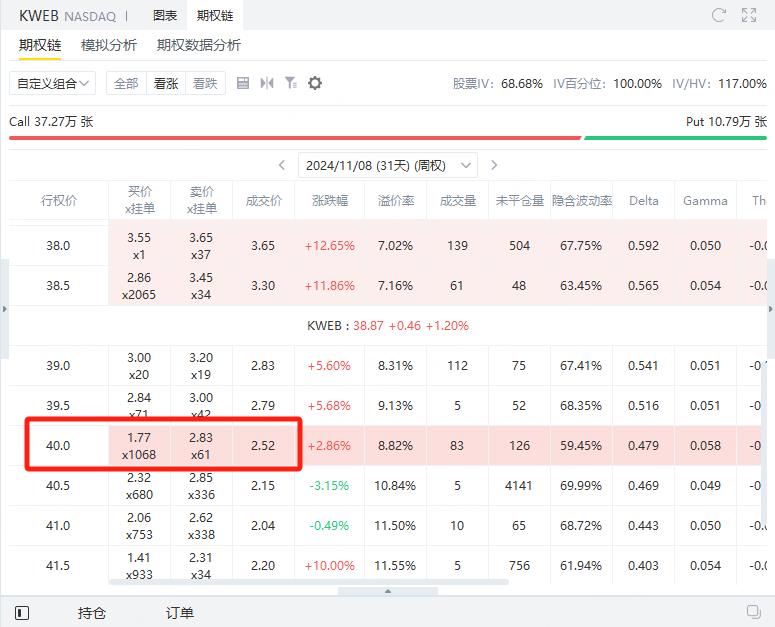
Task: Click bid price 2.86 x2065
Action: [139, 286]
